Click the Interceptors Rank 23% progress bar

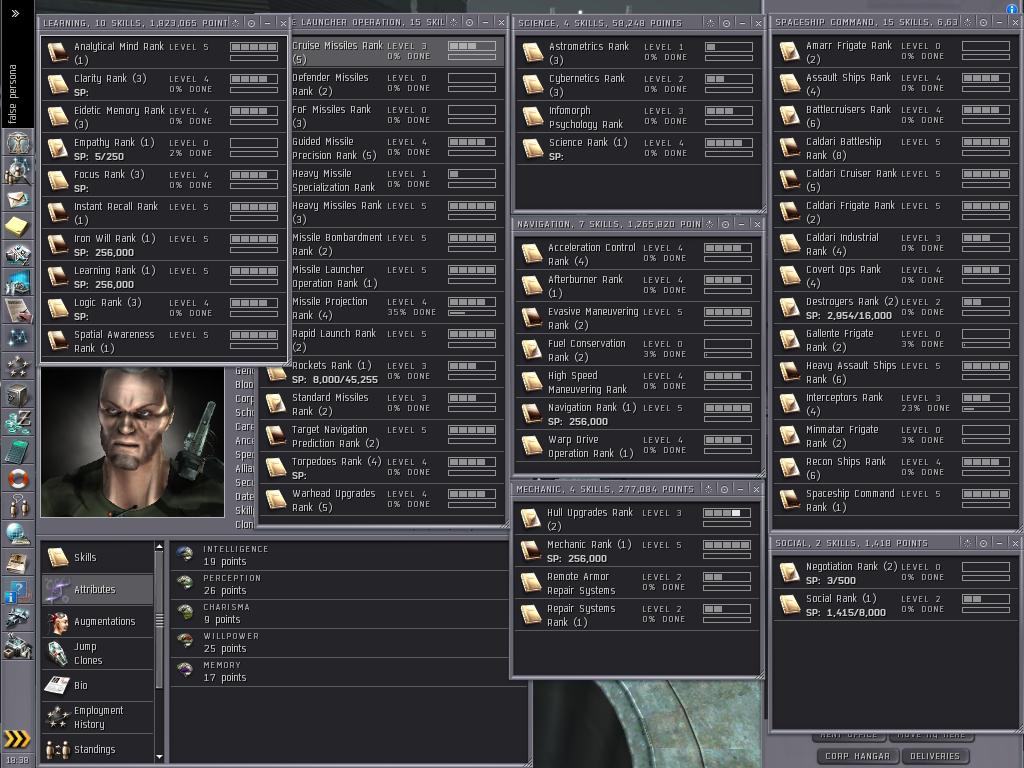pyautogui.click(x=986, y=409)
